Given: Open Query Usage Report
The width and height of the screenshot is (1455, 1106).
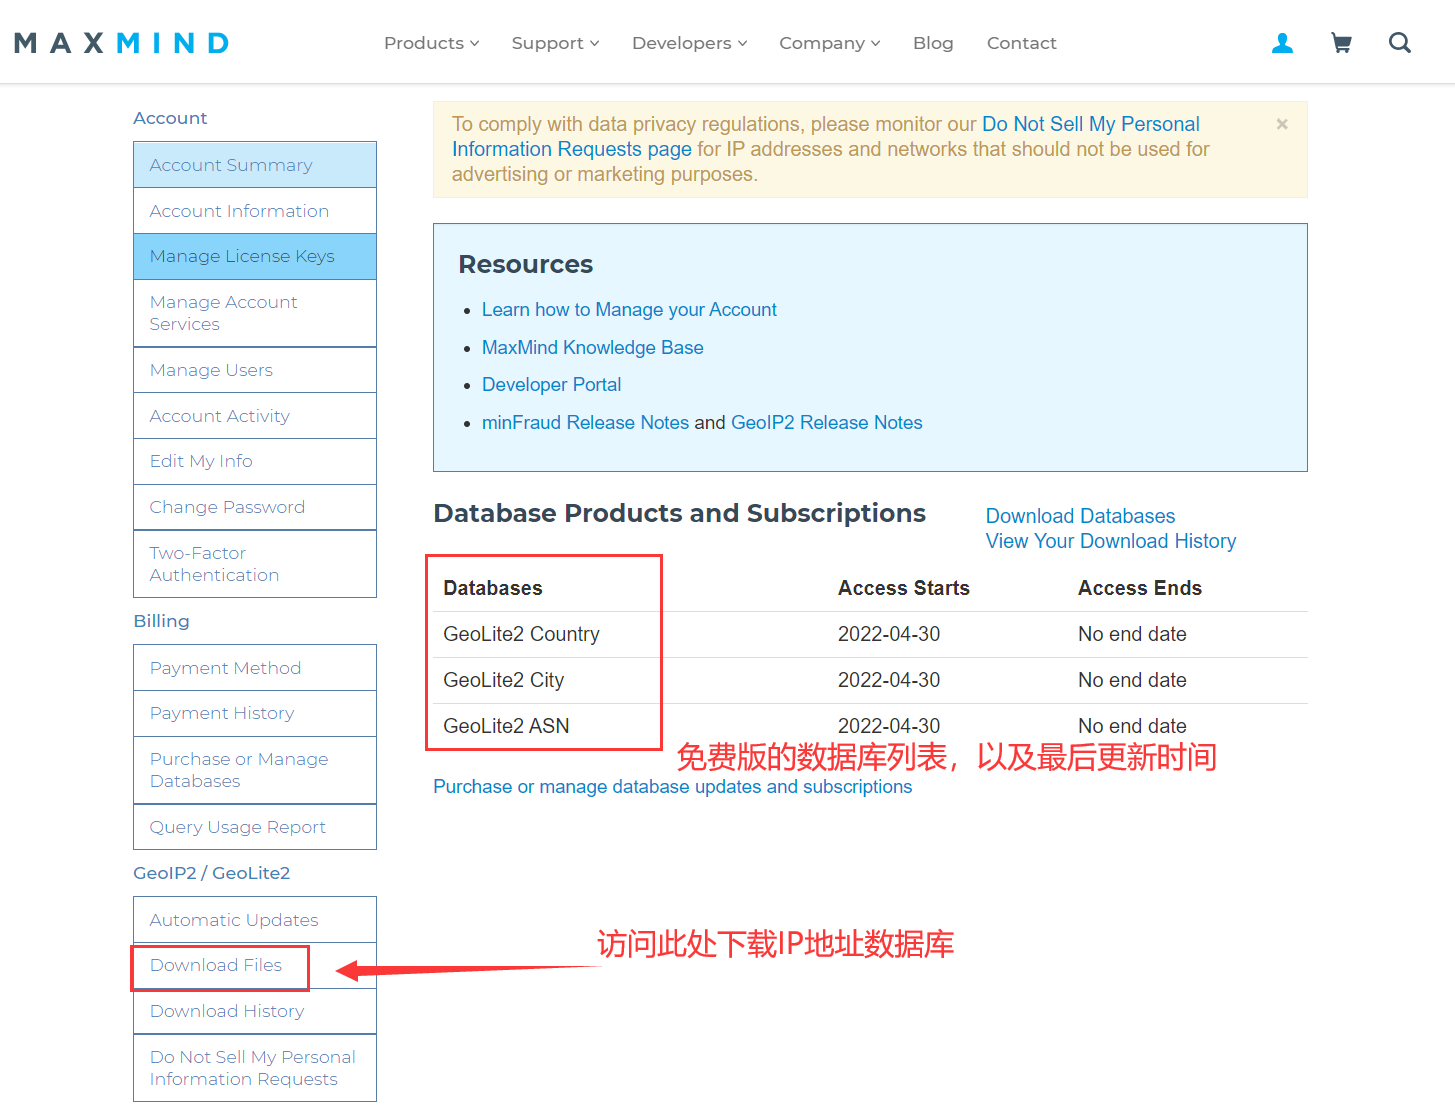Looking at the screenshot, I should point(255,827).
